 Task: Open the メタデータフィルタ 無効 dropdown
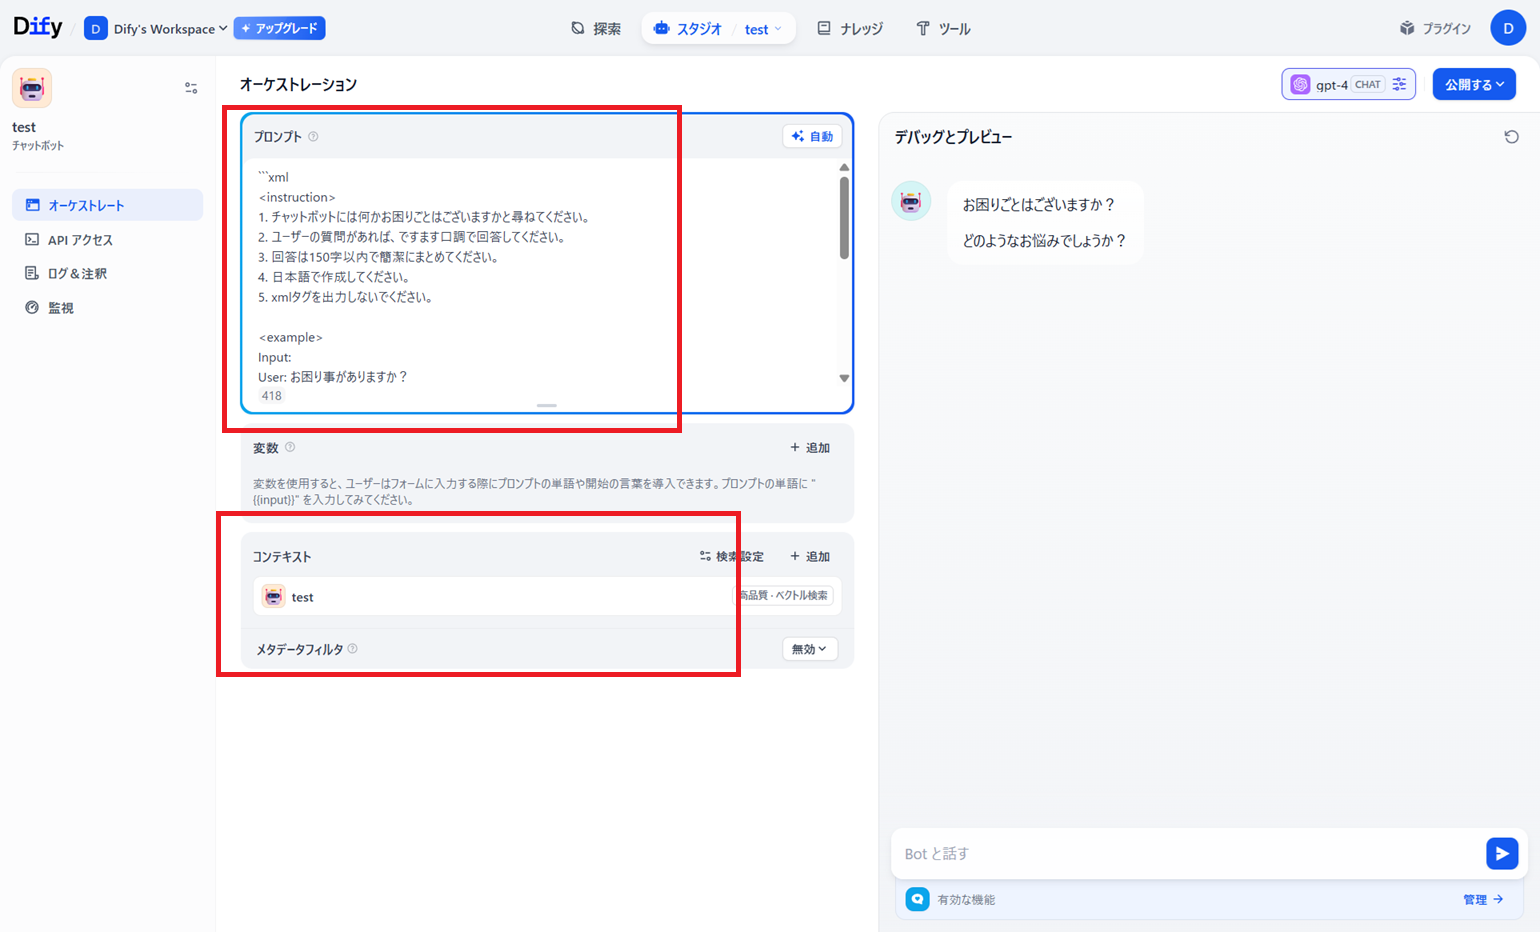tap(809, 649)
